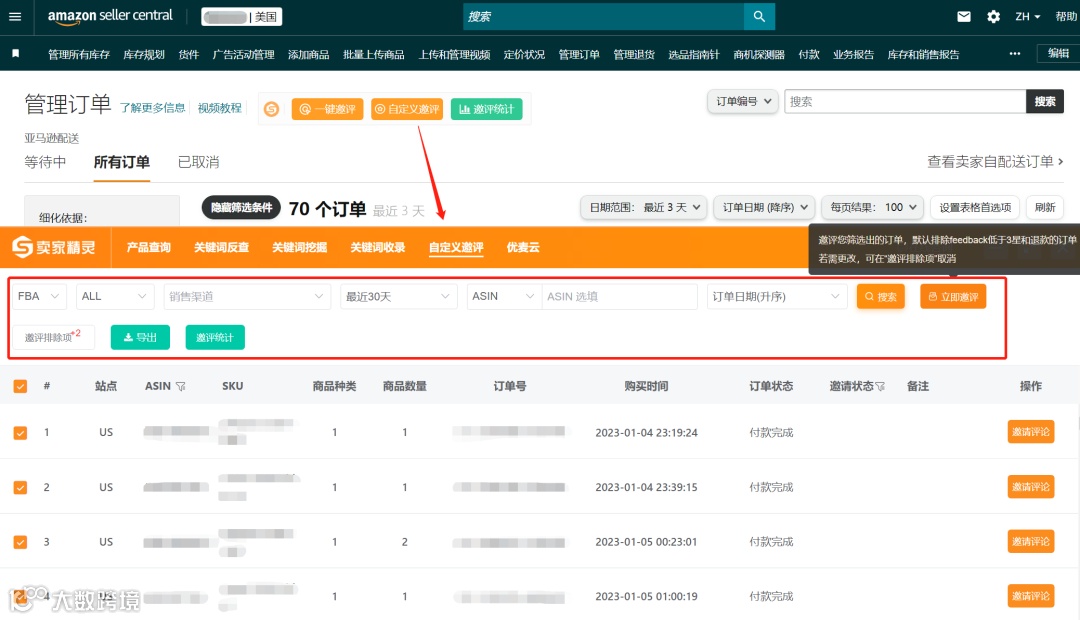The image size is (1080, 620).
Task: Select 自定义邀评 tab in orange bar
Action: click(x=456, y=247)
